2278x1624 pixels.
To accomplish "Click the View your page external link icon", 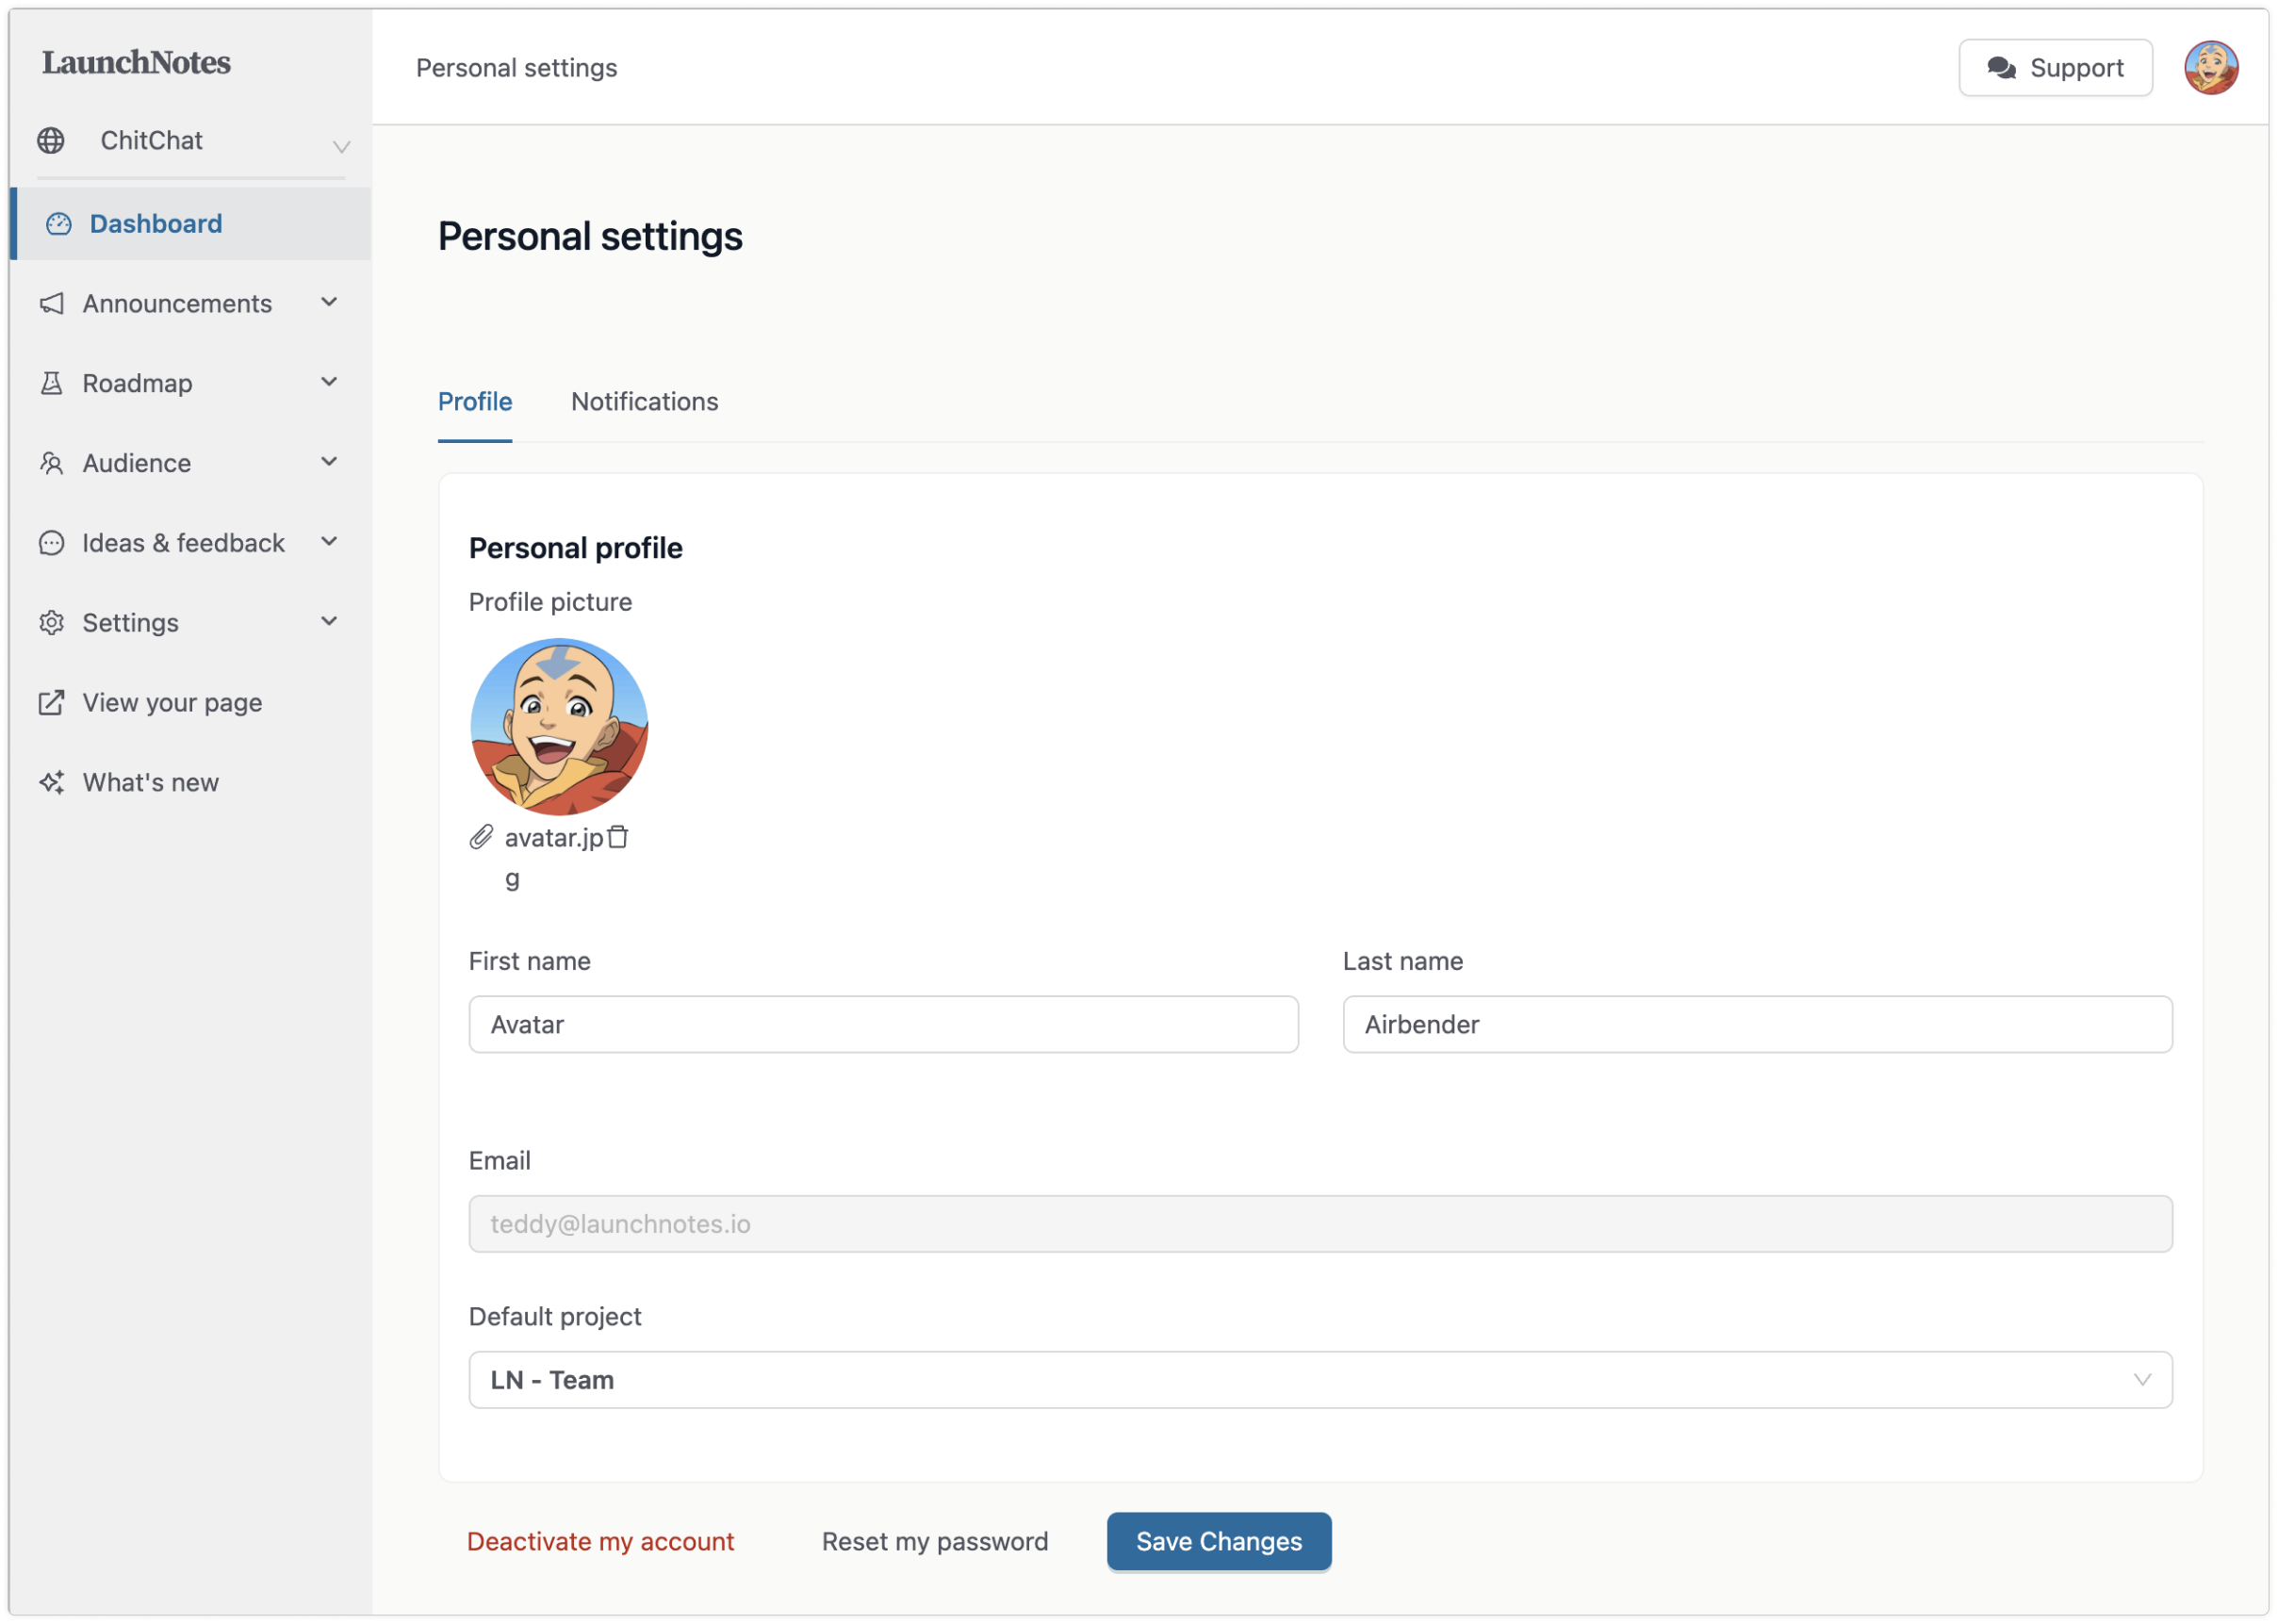I will 52,703.
